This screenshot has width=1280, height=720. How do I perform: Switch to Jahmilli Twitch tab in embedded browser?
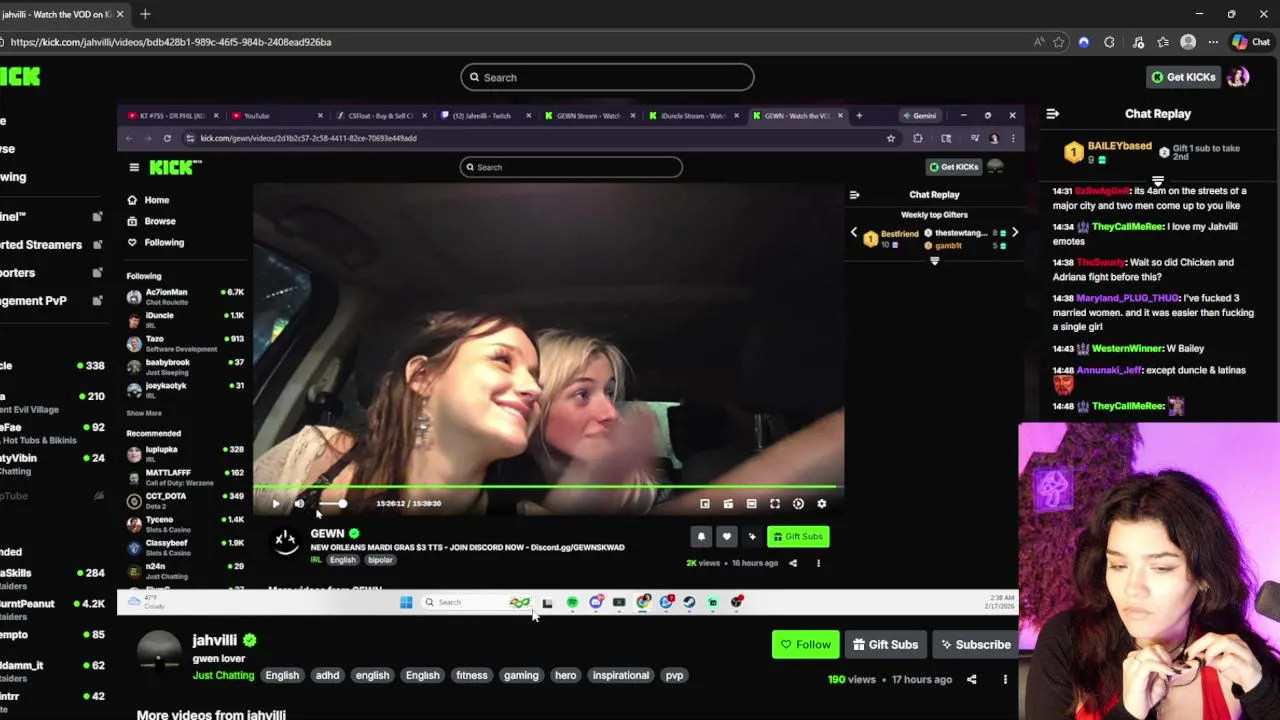[x=485, y=116]
